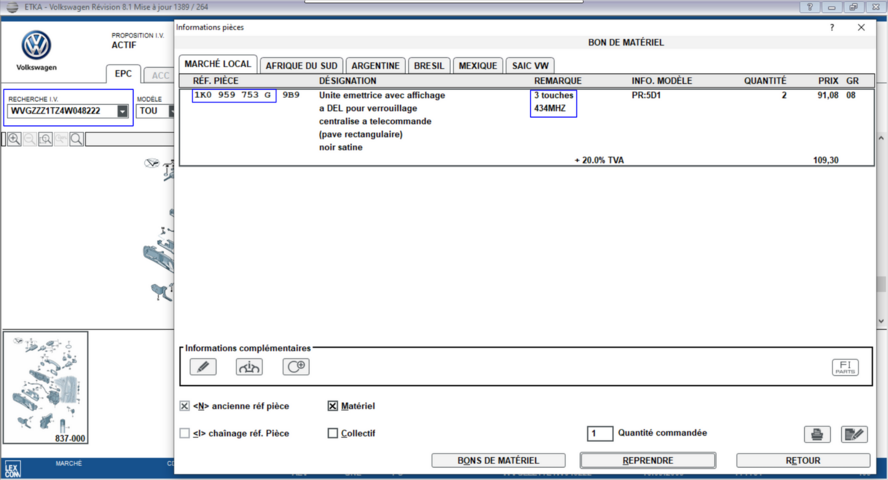The height and width of the screenshot is (480, 888).
Task: Click the Volkswagen brand logo
Action: tap(36, 45)
